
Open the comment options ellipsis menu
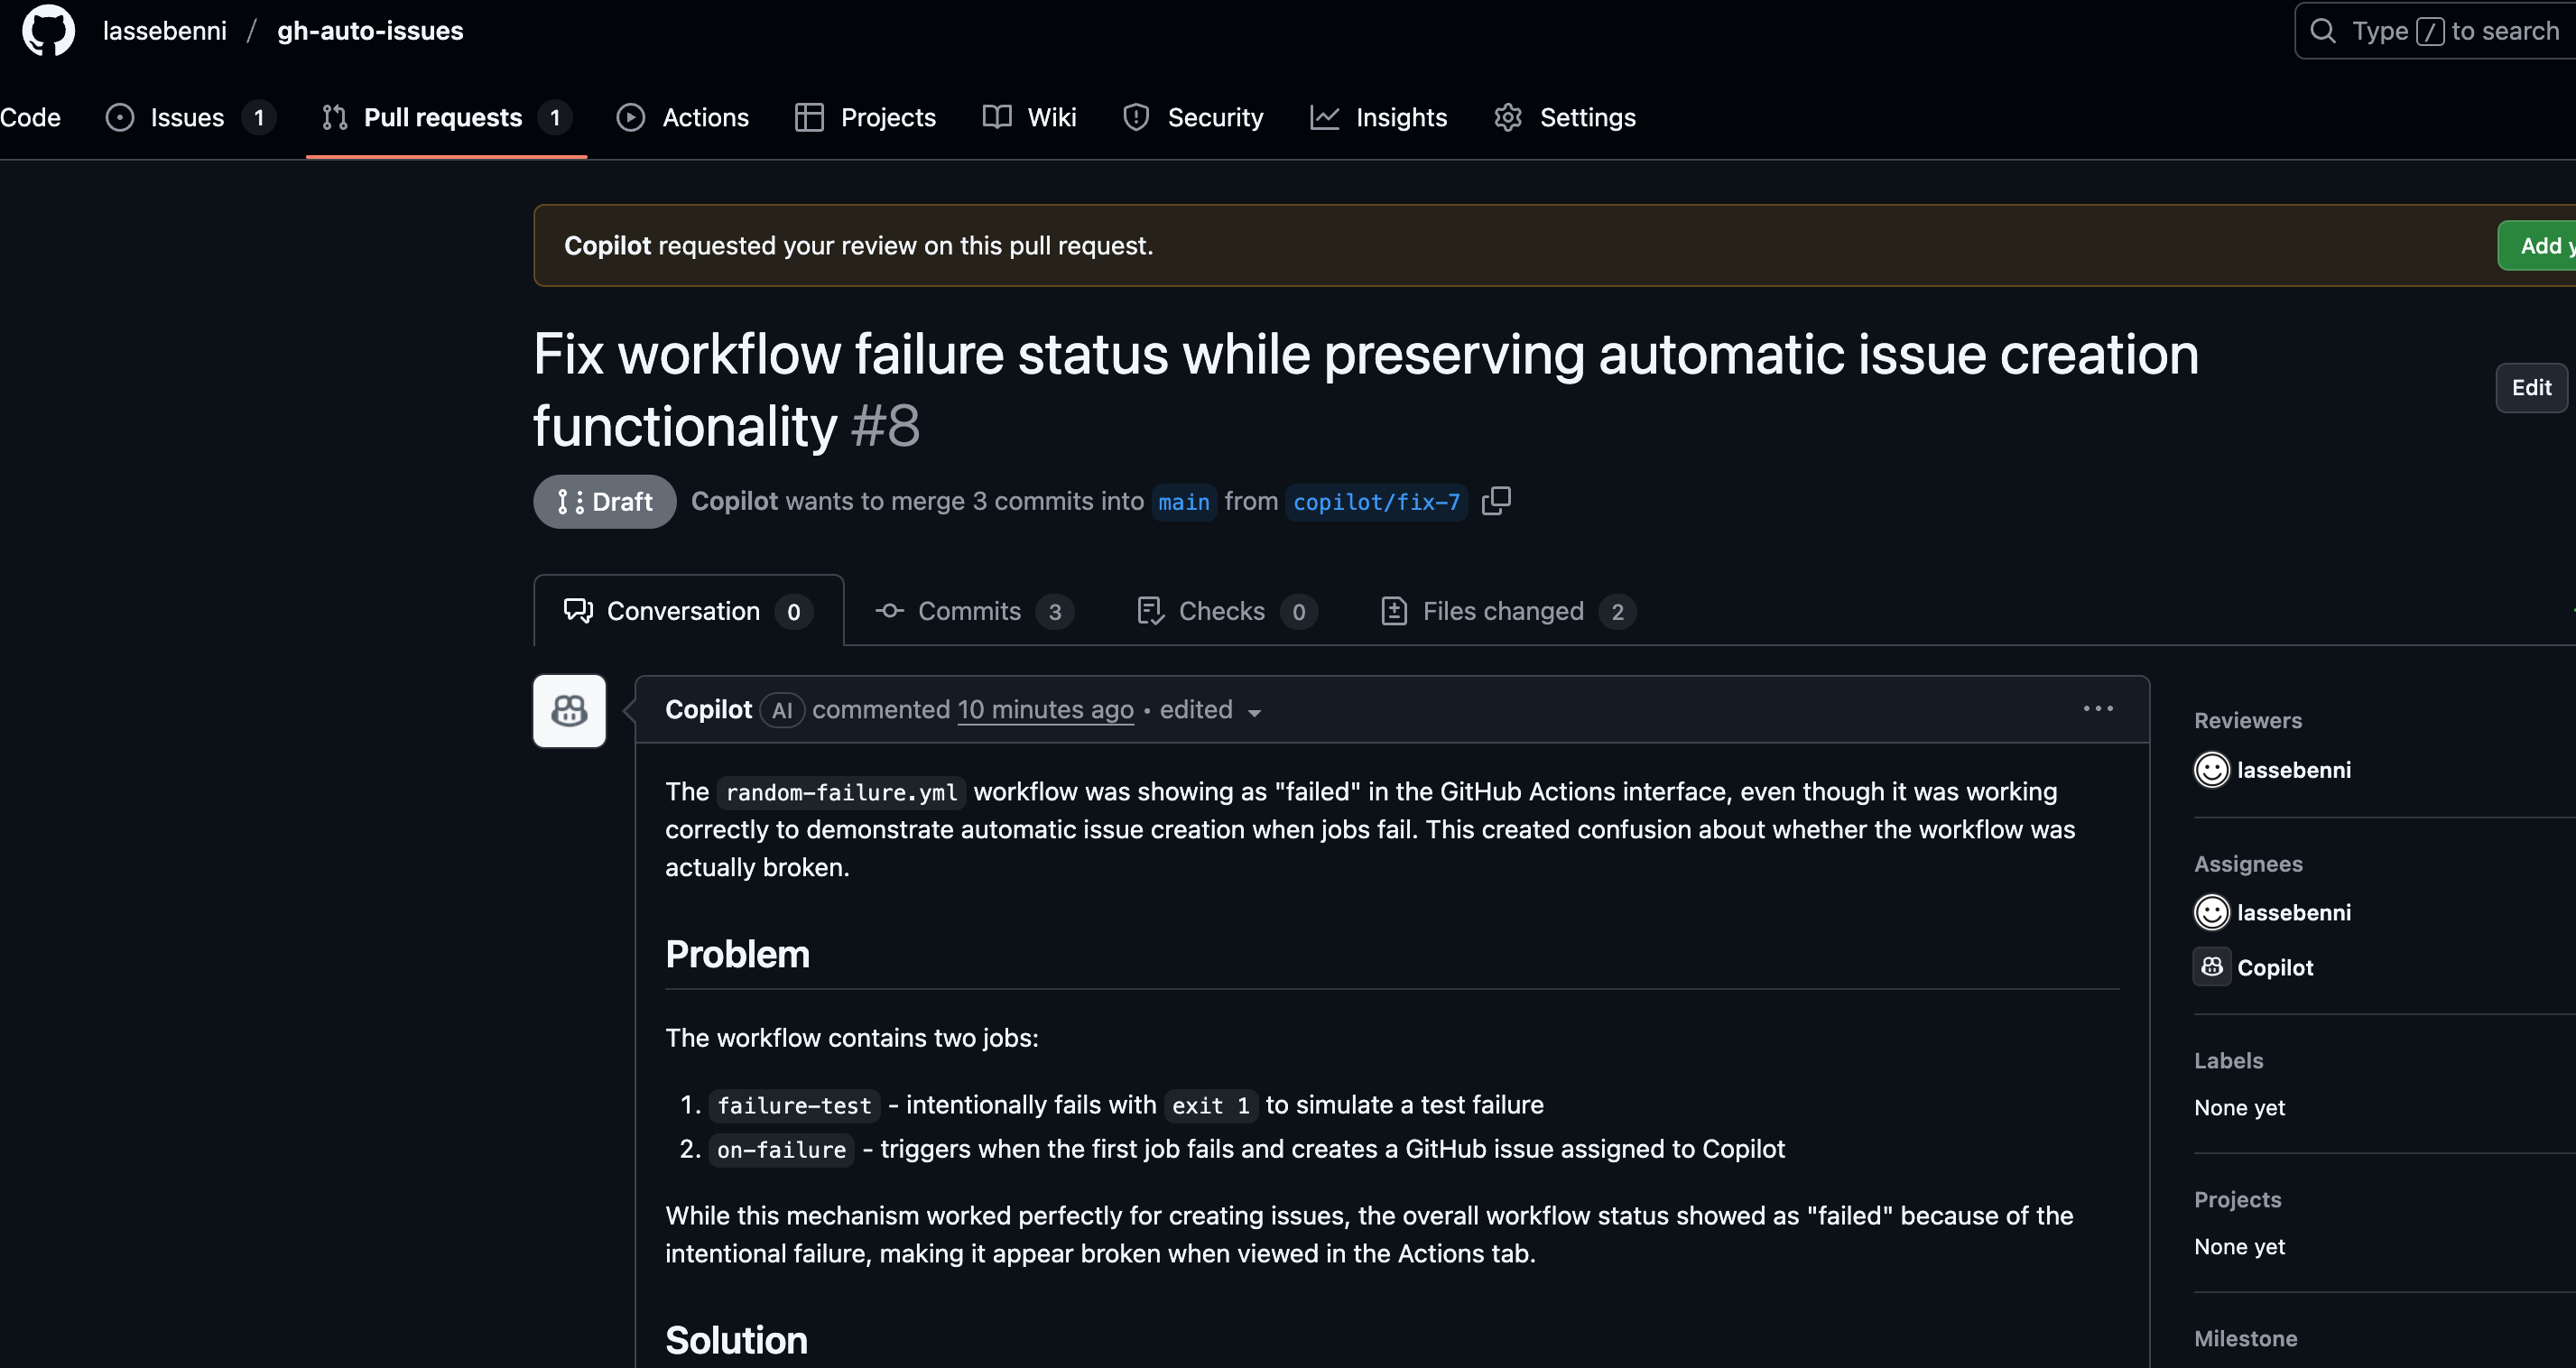2098,709
